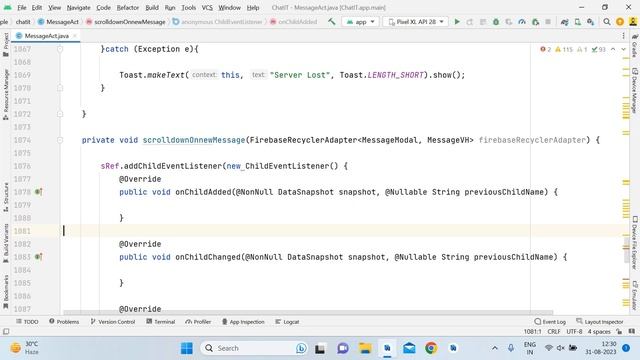640x360 pixels.
Task: Change line separator CRLF in status bar
Action: point(553,331)
